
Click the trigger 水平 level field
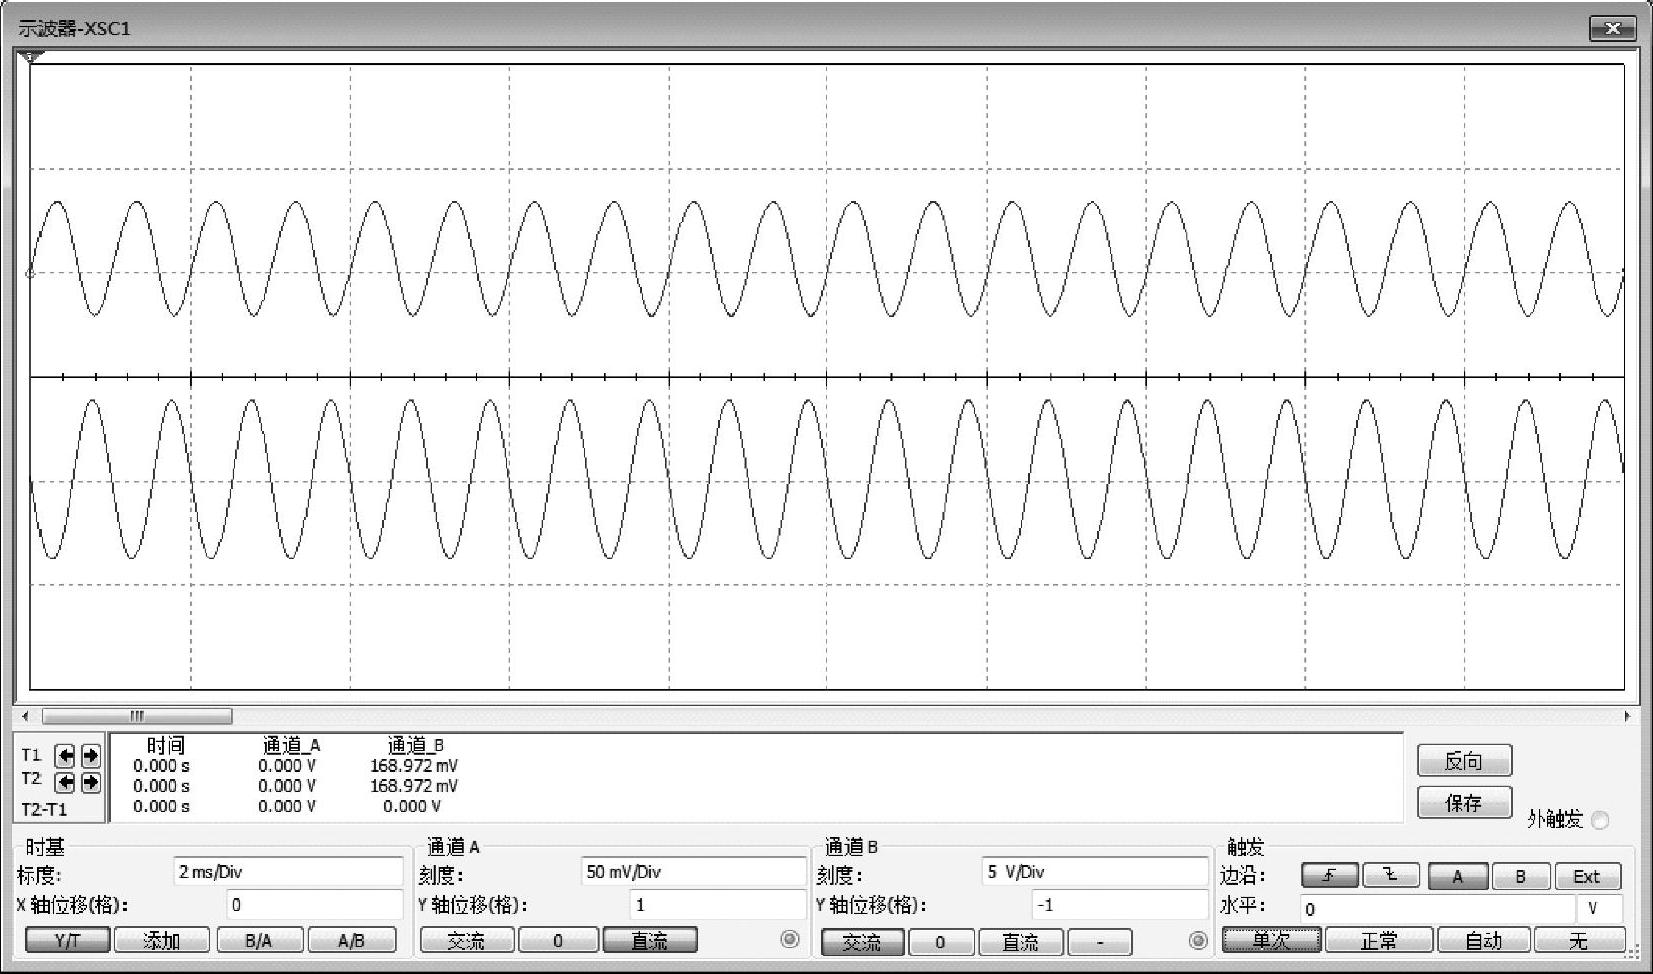[1438, 909]
